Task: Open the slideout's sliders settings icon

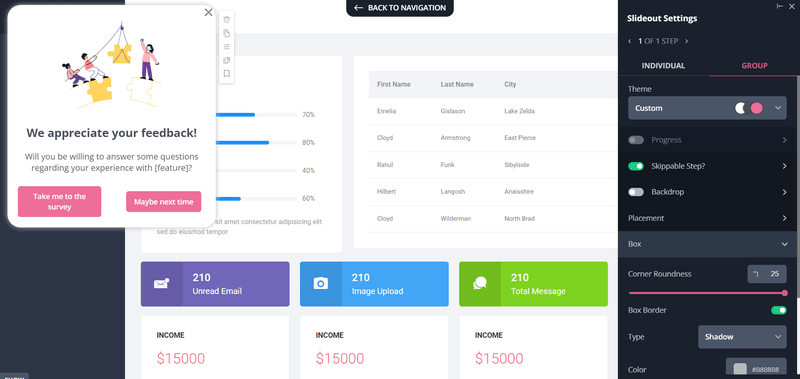Action: pyautogui.click(x=227, y=46)
